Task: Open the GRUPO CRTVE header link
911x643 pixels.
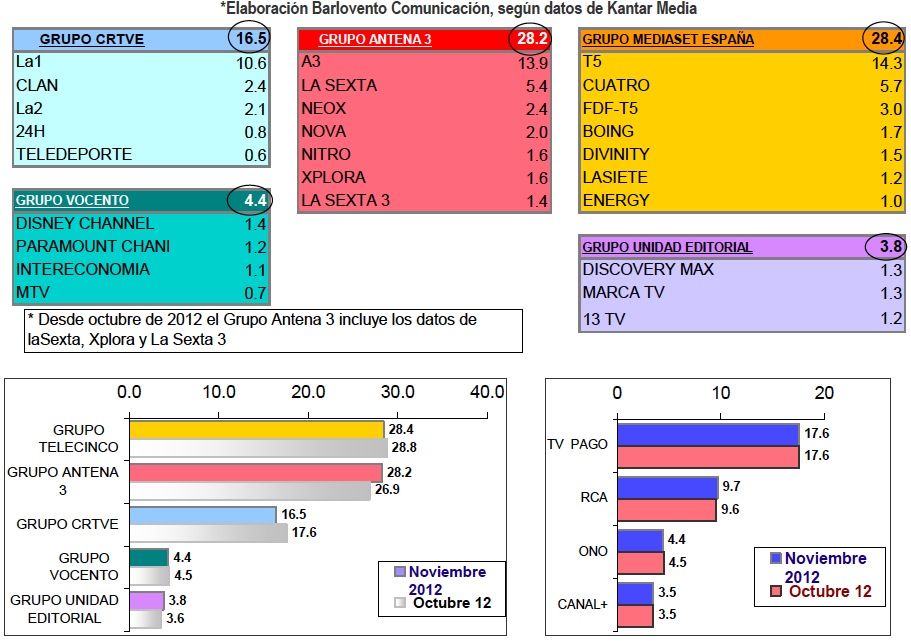Action: (91, 39)
